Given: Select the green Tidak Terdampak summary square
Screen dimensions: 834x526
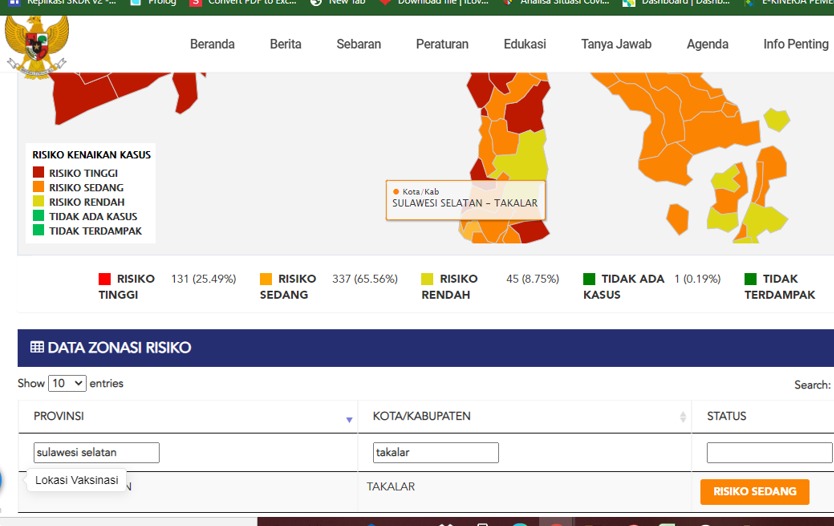Looking at the screenshot, I should coord(750,279).
